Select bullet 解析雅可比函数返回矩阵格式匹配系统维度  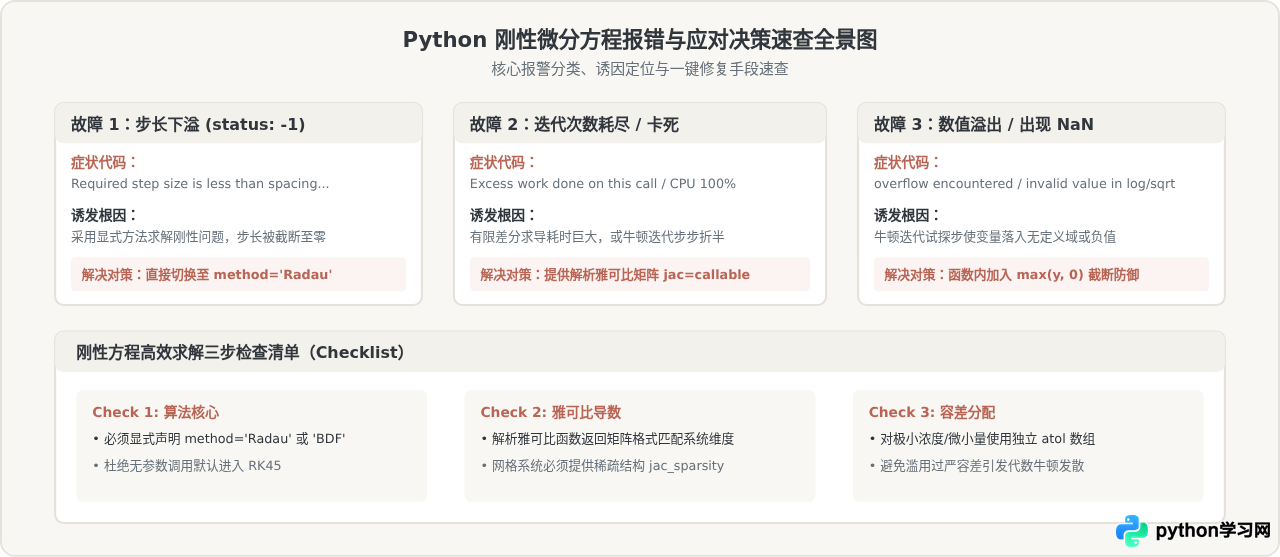click(607, 439)
